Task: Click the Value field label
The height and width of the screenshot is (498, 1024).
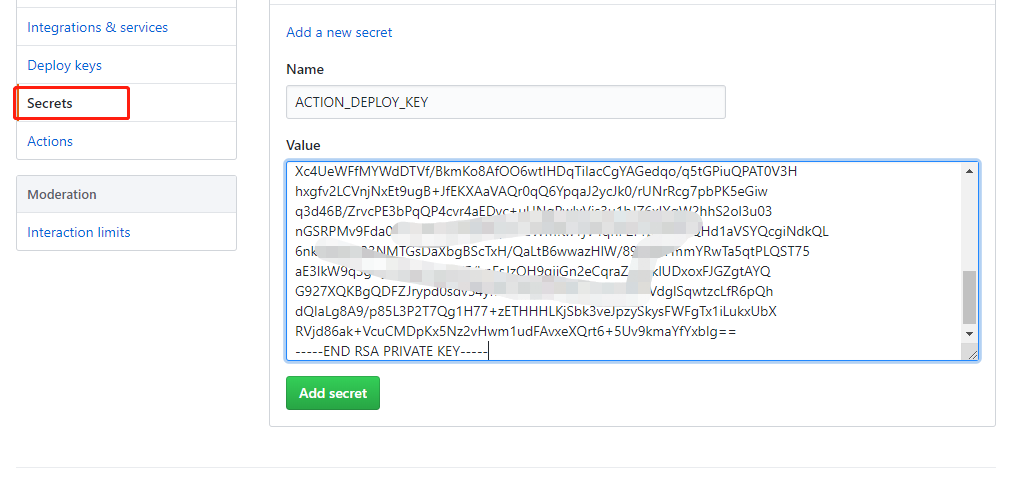Action: pyautogui.click(x=303, y=145)
